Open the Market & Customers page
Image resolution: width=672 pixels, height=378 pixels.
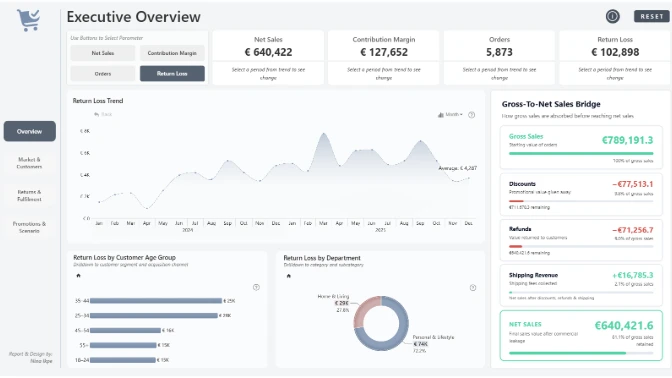(x=29, y=163)
